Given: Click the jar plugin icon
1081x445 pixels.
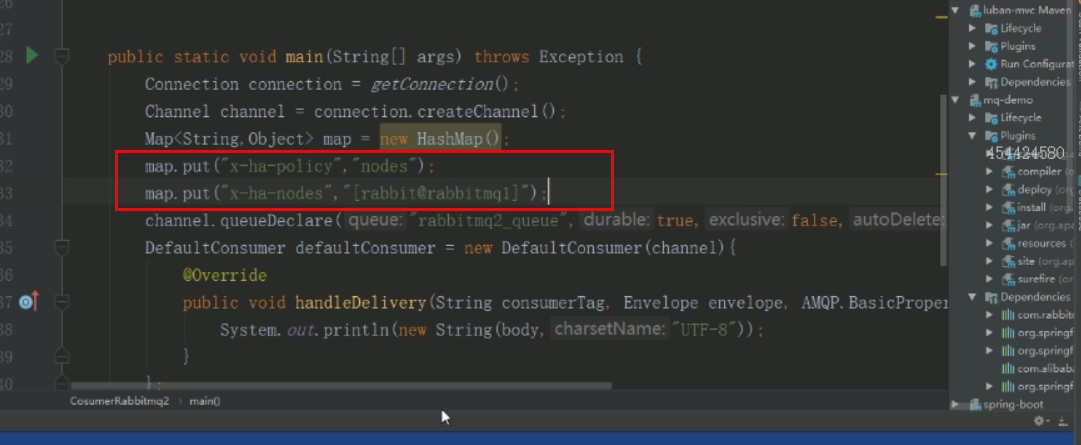Looking at the screenshot, I should pos(1009,226).
